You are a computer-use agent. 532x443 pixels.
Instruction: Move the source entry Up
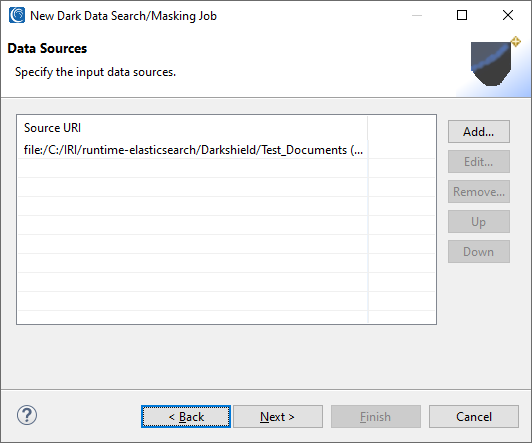coord(479,222)
